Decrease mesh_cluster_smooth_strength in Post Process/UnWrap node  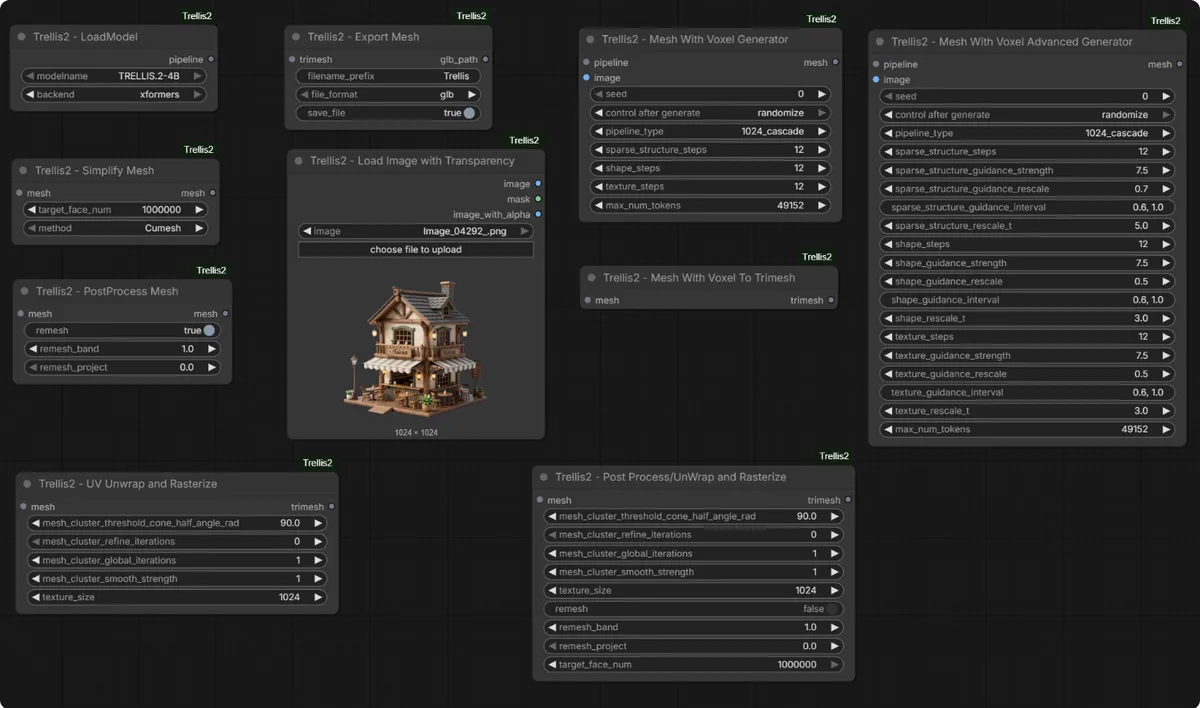(552, 572)
